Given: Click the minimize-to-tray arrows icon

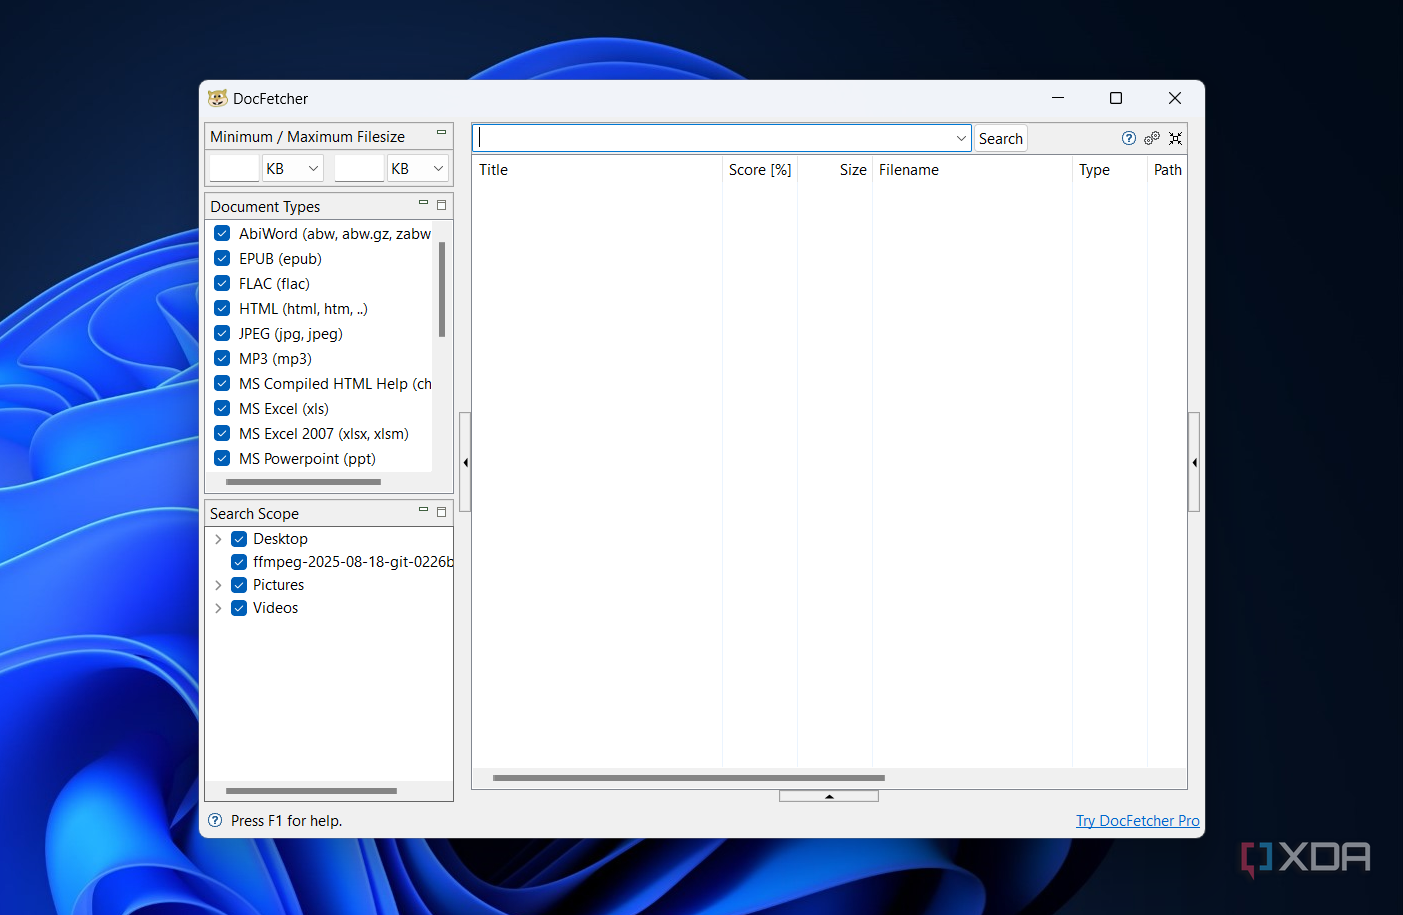Looking at the screenshot, I should click(1176, 139).
